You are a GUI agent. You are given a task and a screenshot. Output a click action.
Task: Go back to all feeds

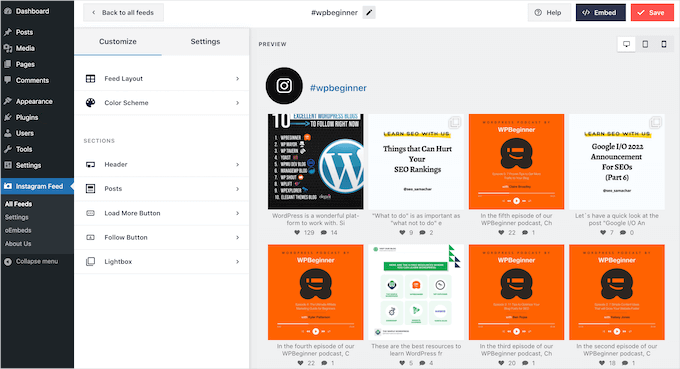(123, 13)
